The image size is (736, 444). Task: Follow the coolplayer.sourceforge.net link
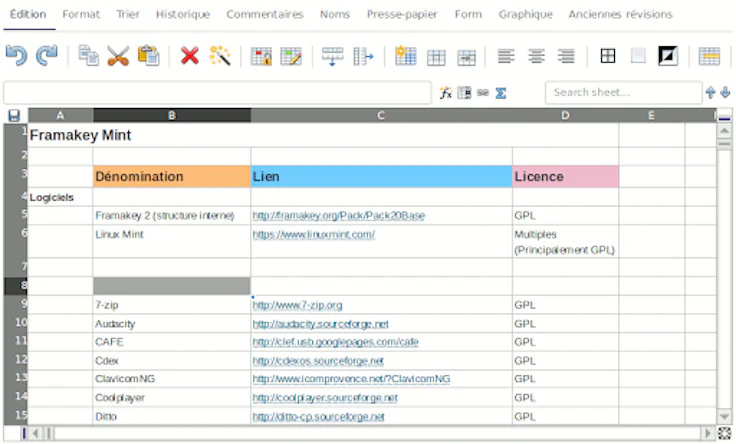325,398
